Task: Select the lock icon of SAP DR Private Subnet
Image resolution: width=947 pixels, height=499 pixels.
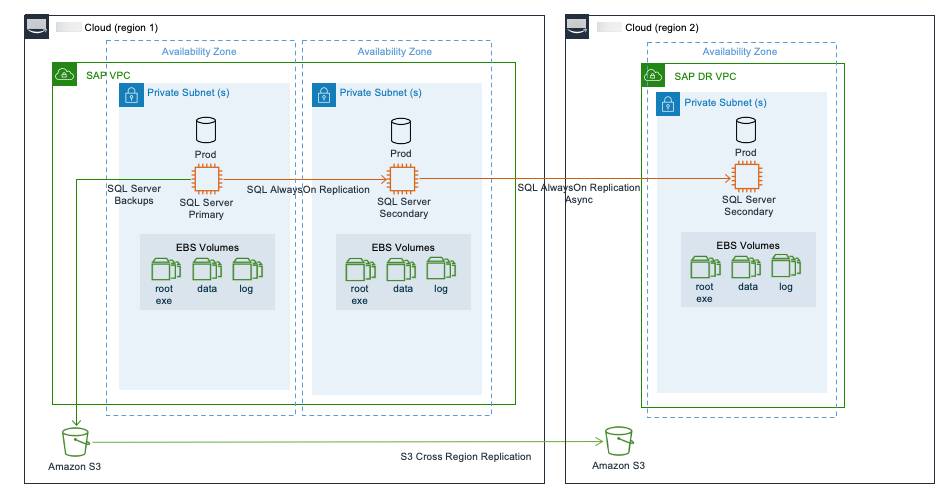Action: point(668,103)
